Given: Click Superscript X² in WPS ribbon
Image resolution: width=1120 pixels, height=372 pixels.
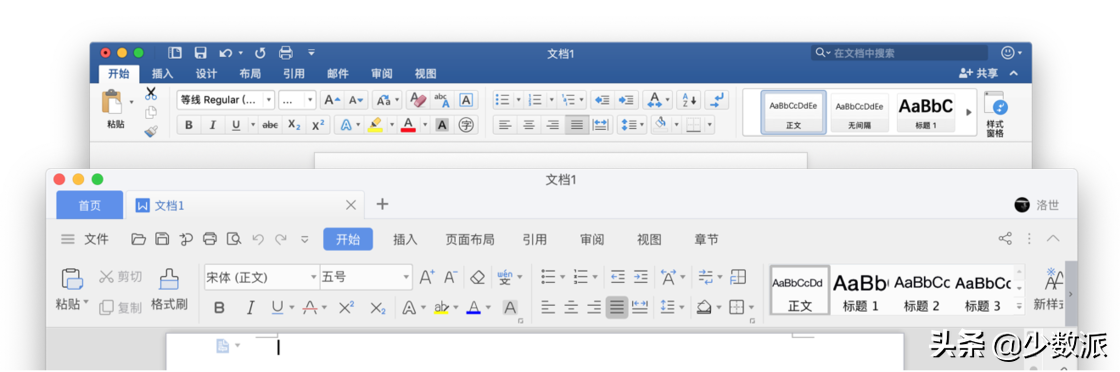Looking at the screenshot, I should pyautogui.click(x=346, y=308).
